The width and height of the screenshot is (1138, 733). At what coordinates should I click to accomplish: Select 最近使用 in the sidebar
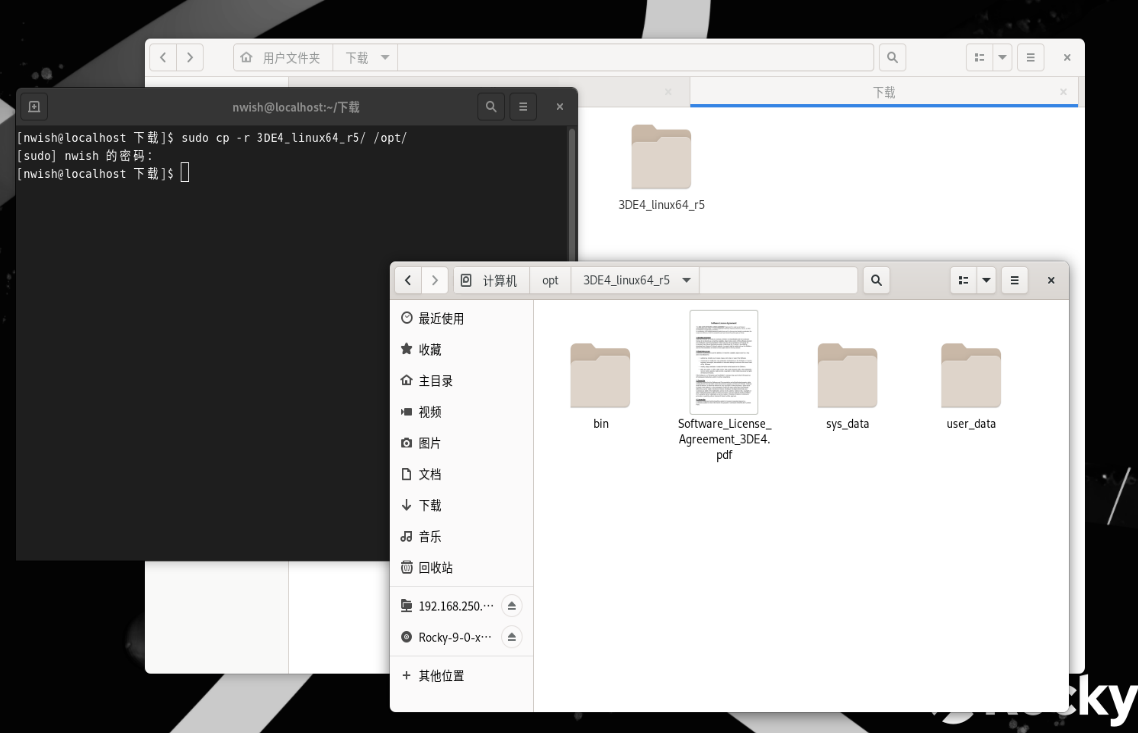[x=441, y=318]
